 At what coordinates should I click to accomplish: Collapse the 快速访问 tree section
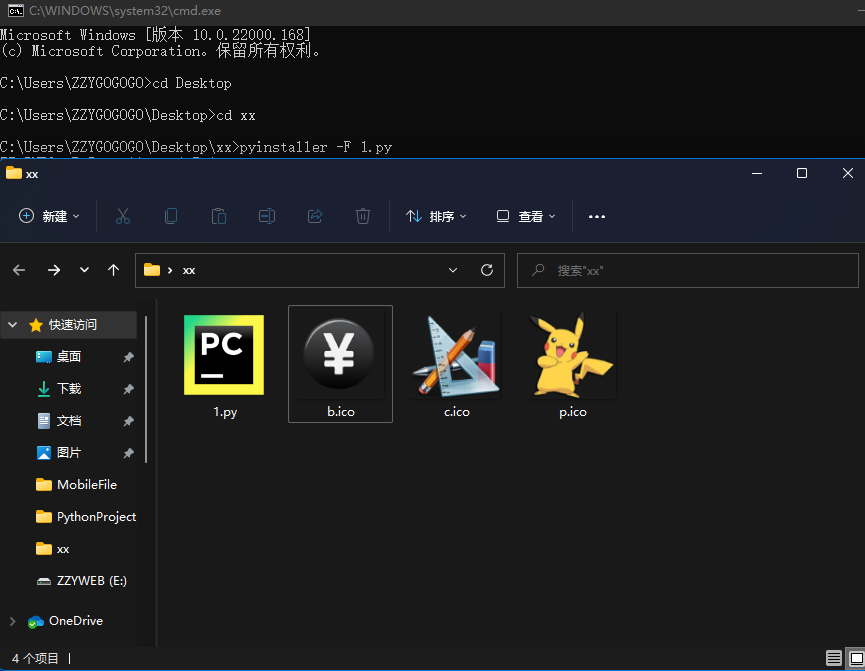coord(13,324)
